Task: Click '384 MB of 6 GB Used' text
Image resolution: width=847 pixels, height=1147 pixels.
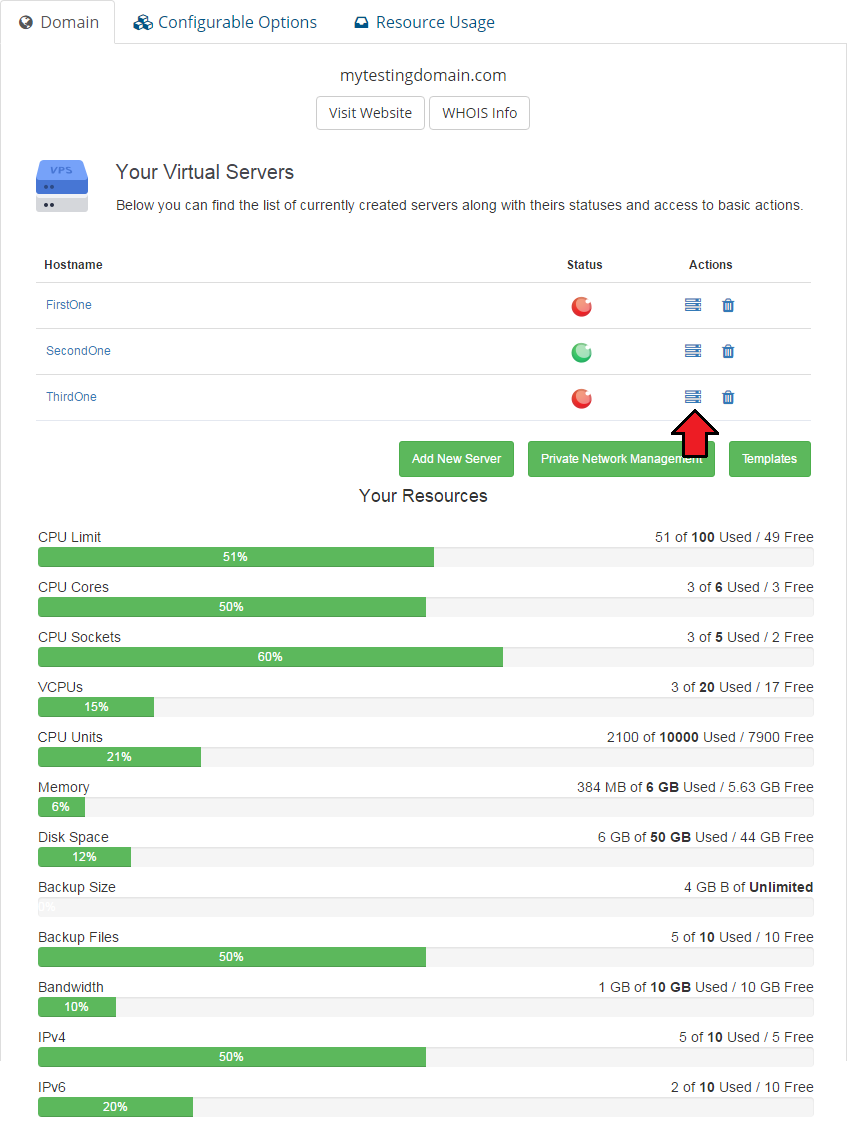Action: pyautogui.click(x=646, y=787)
